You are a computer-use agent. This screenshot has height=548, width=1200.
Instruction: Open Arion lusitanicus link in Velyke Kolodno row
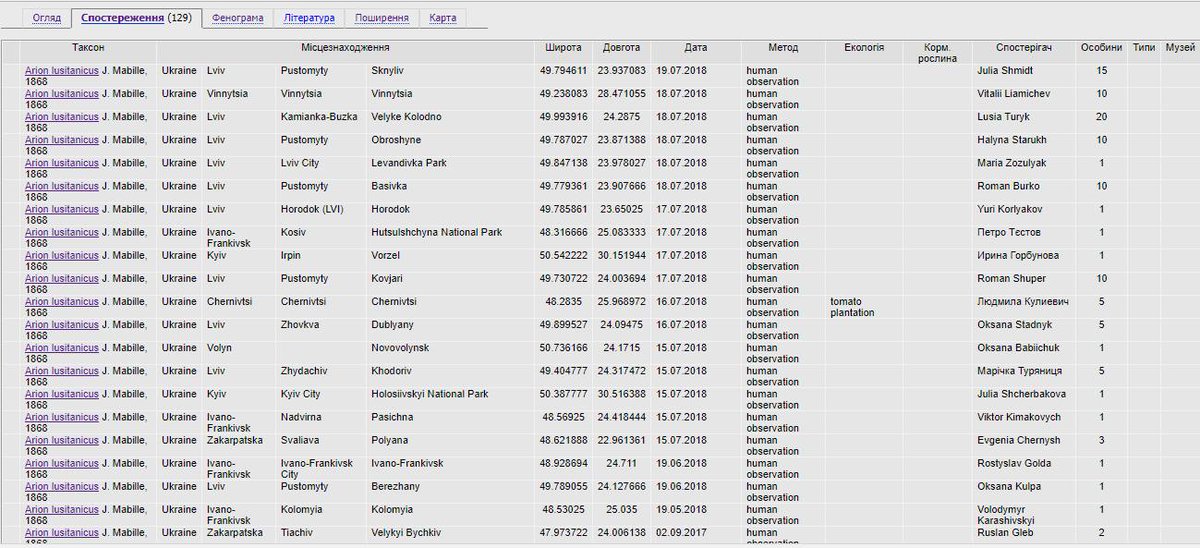[x=62, y=116]
